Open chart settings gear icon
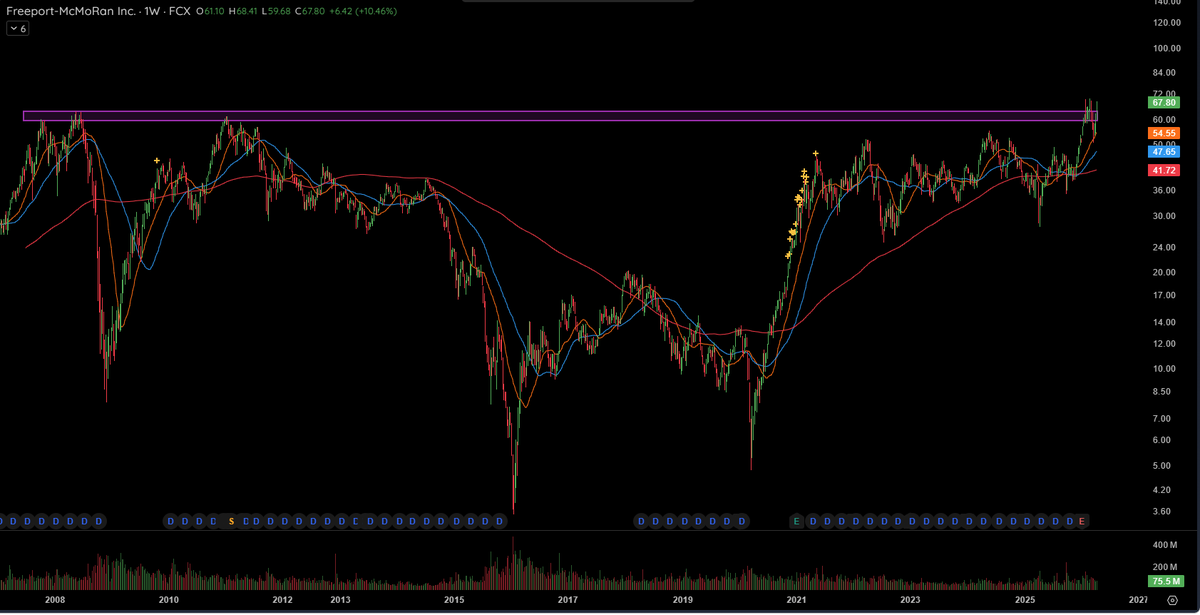 pos(1173,598)
